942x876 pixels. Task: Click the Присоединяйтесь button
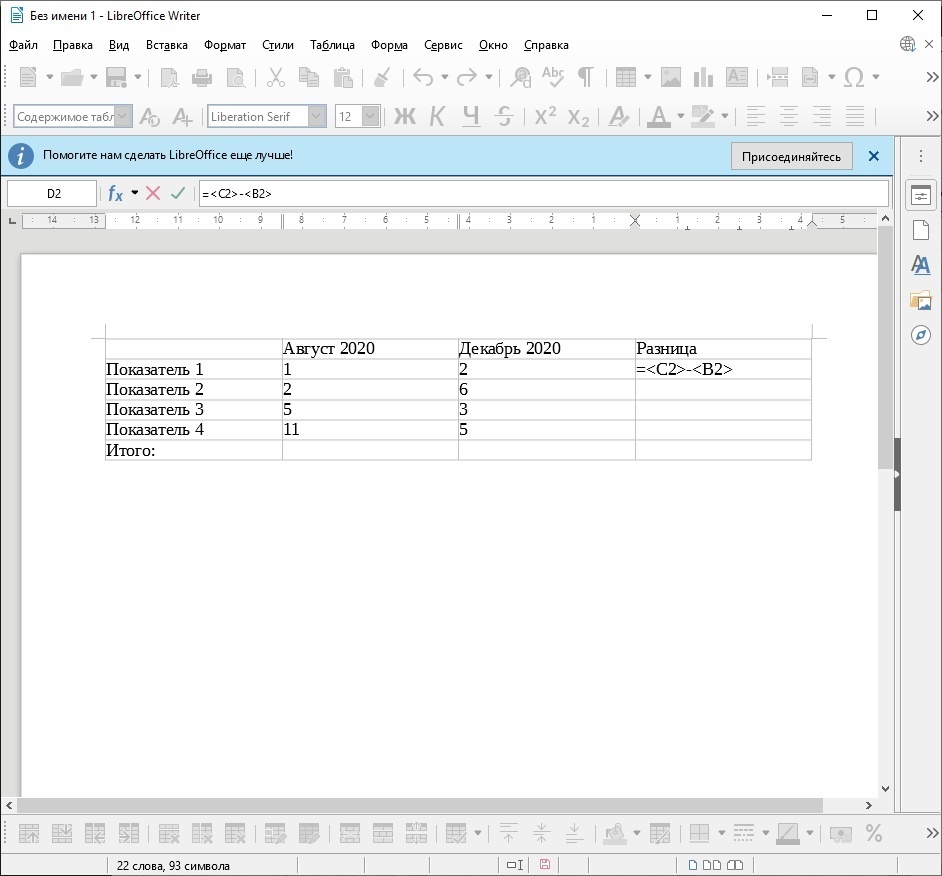(x=791, y=157)
